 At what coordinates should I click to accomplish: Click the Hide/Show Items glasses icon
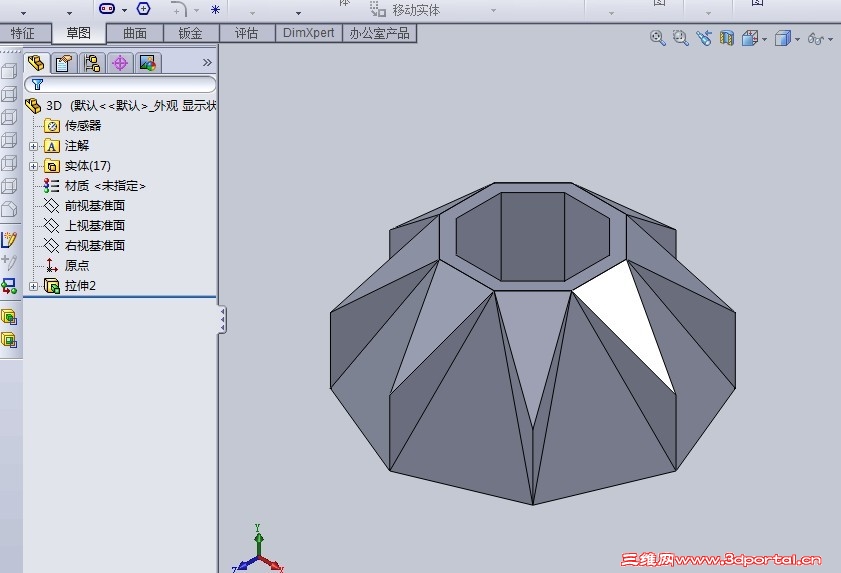816,39
